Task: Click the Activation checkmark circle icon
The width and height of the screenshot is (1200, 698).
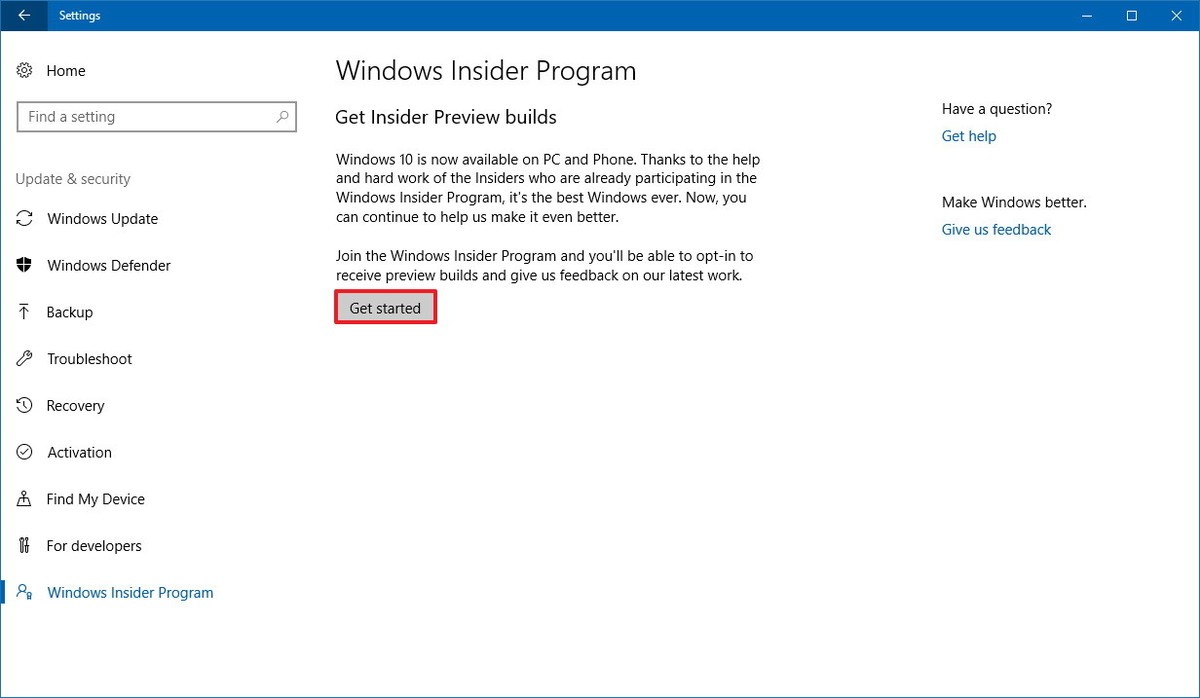Action: coord(25,452)
